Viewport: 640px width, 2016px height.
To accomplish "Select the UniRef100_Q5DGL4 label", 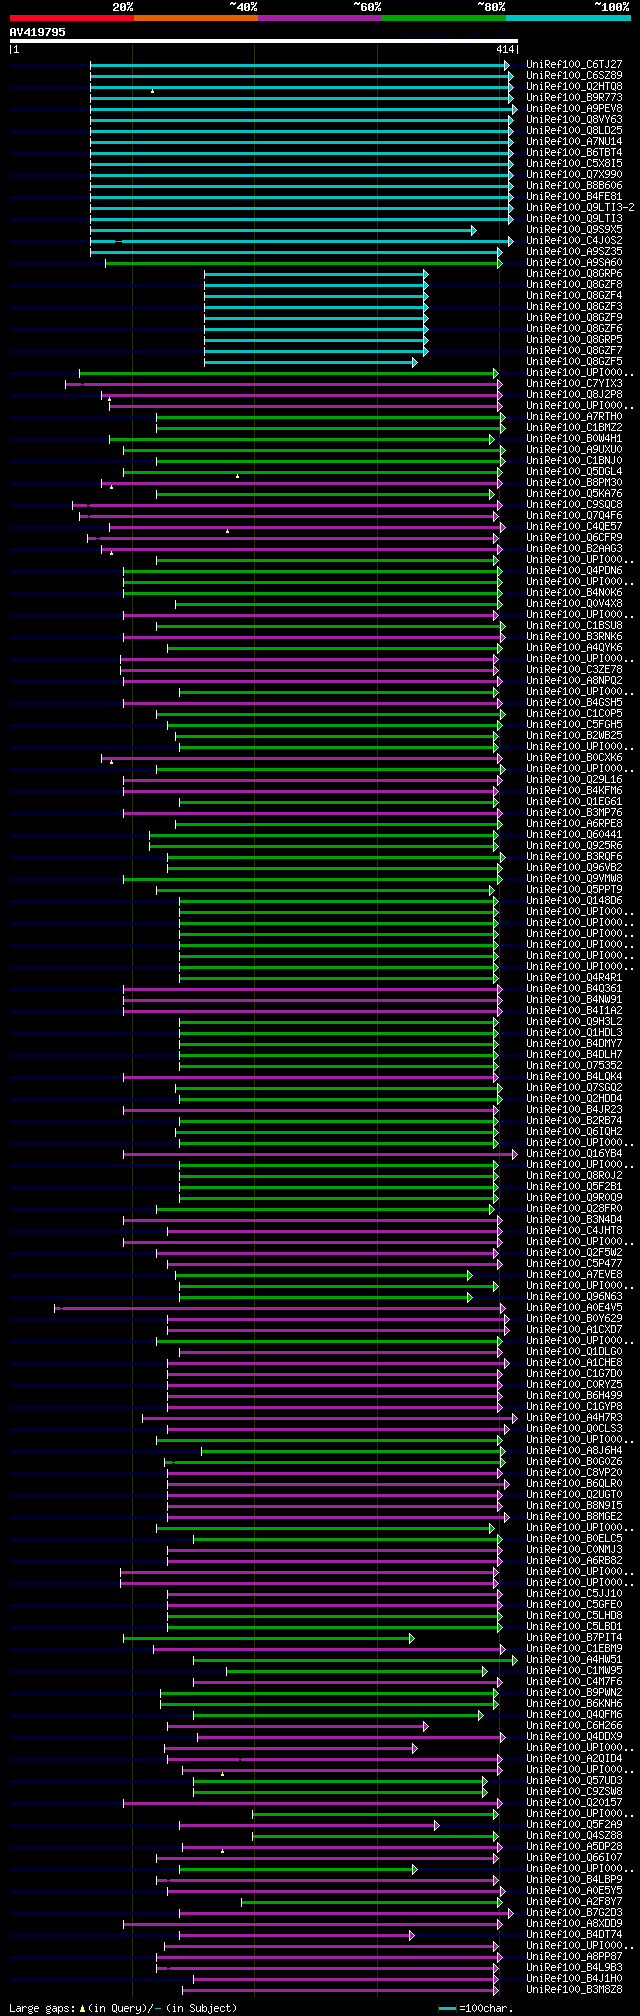I will click(x=574, y=472).
